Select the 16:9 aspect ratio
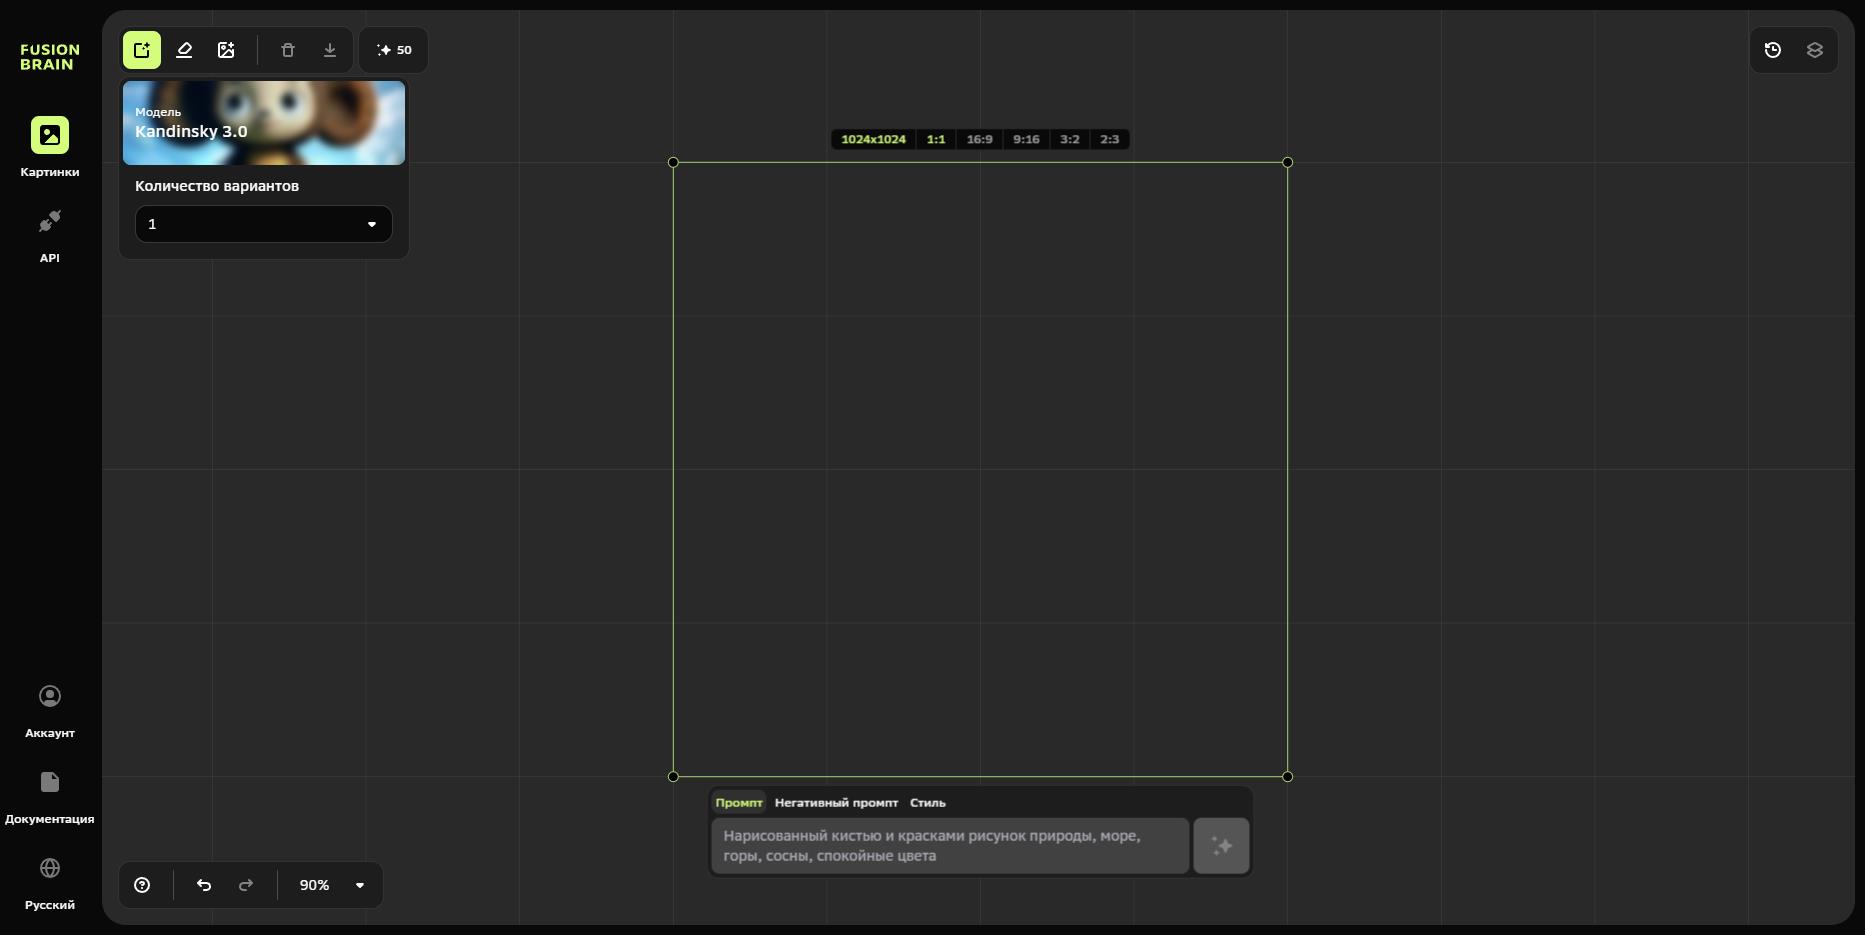Screen dimensions: 1865x935 pos(979,140)
